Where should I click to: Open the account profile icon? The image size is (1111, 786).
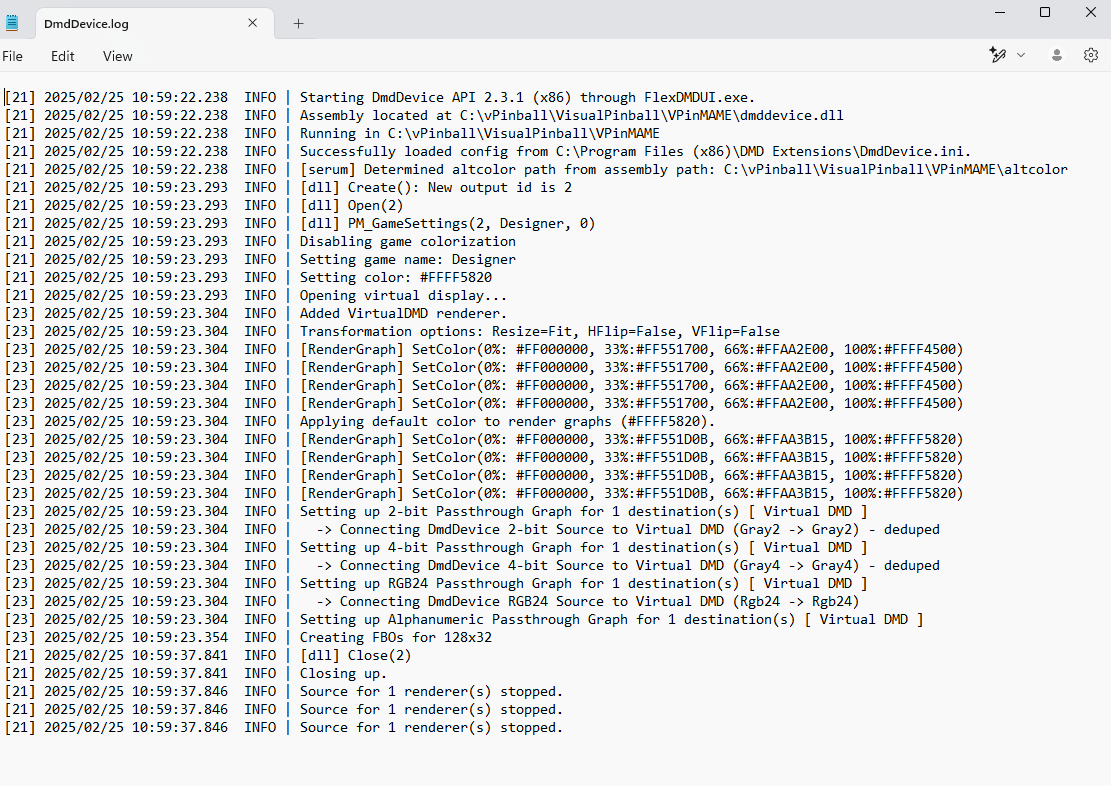coord(1056,55)
